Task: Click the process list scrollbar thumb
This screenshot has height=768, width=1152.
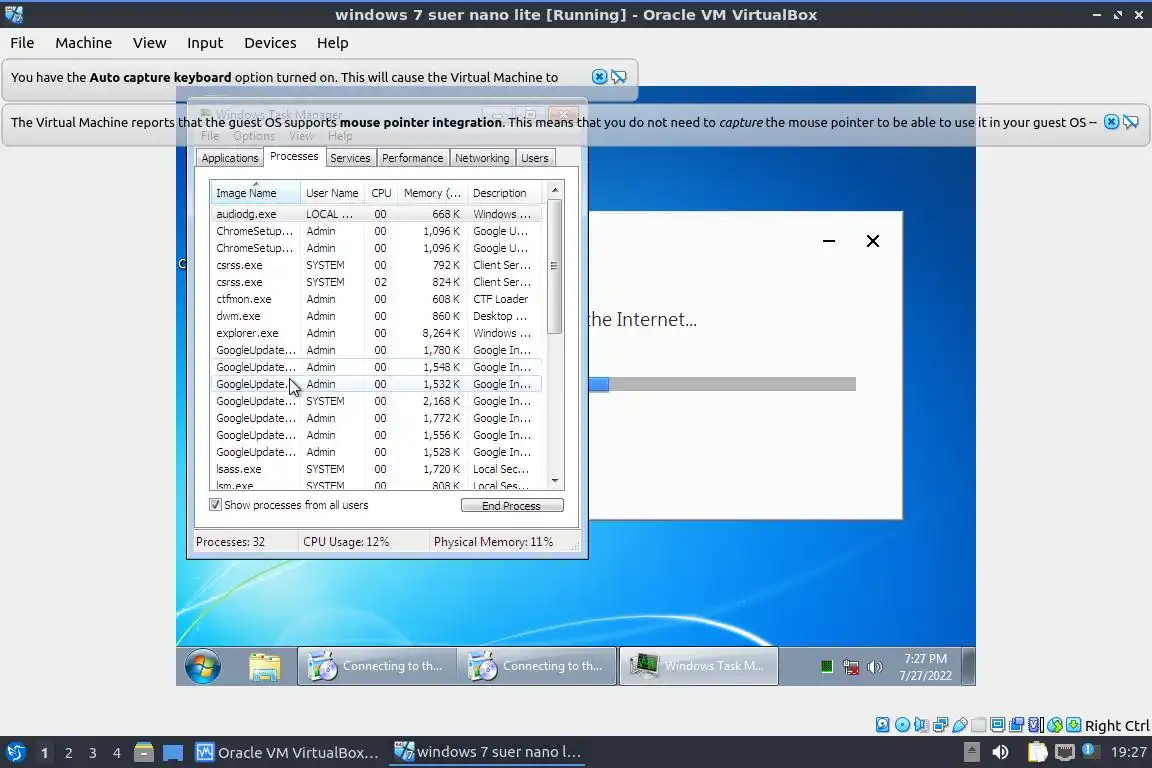Action: 555,266
